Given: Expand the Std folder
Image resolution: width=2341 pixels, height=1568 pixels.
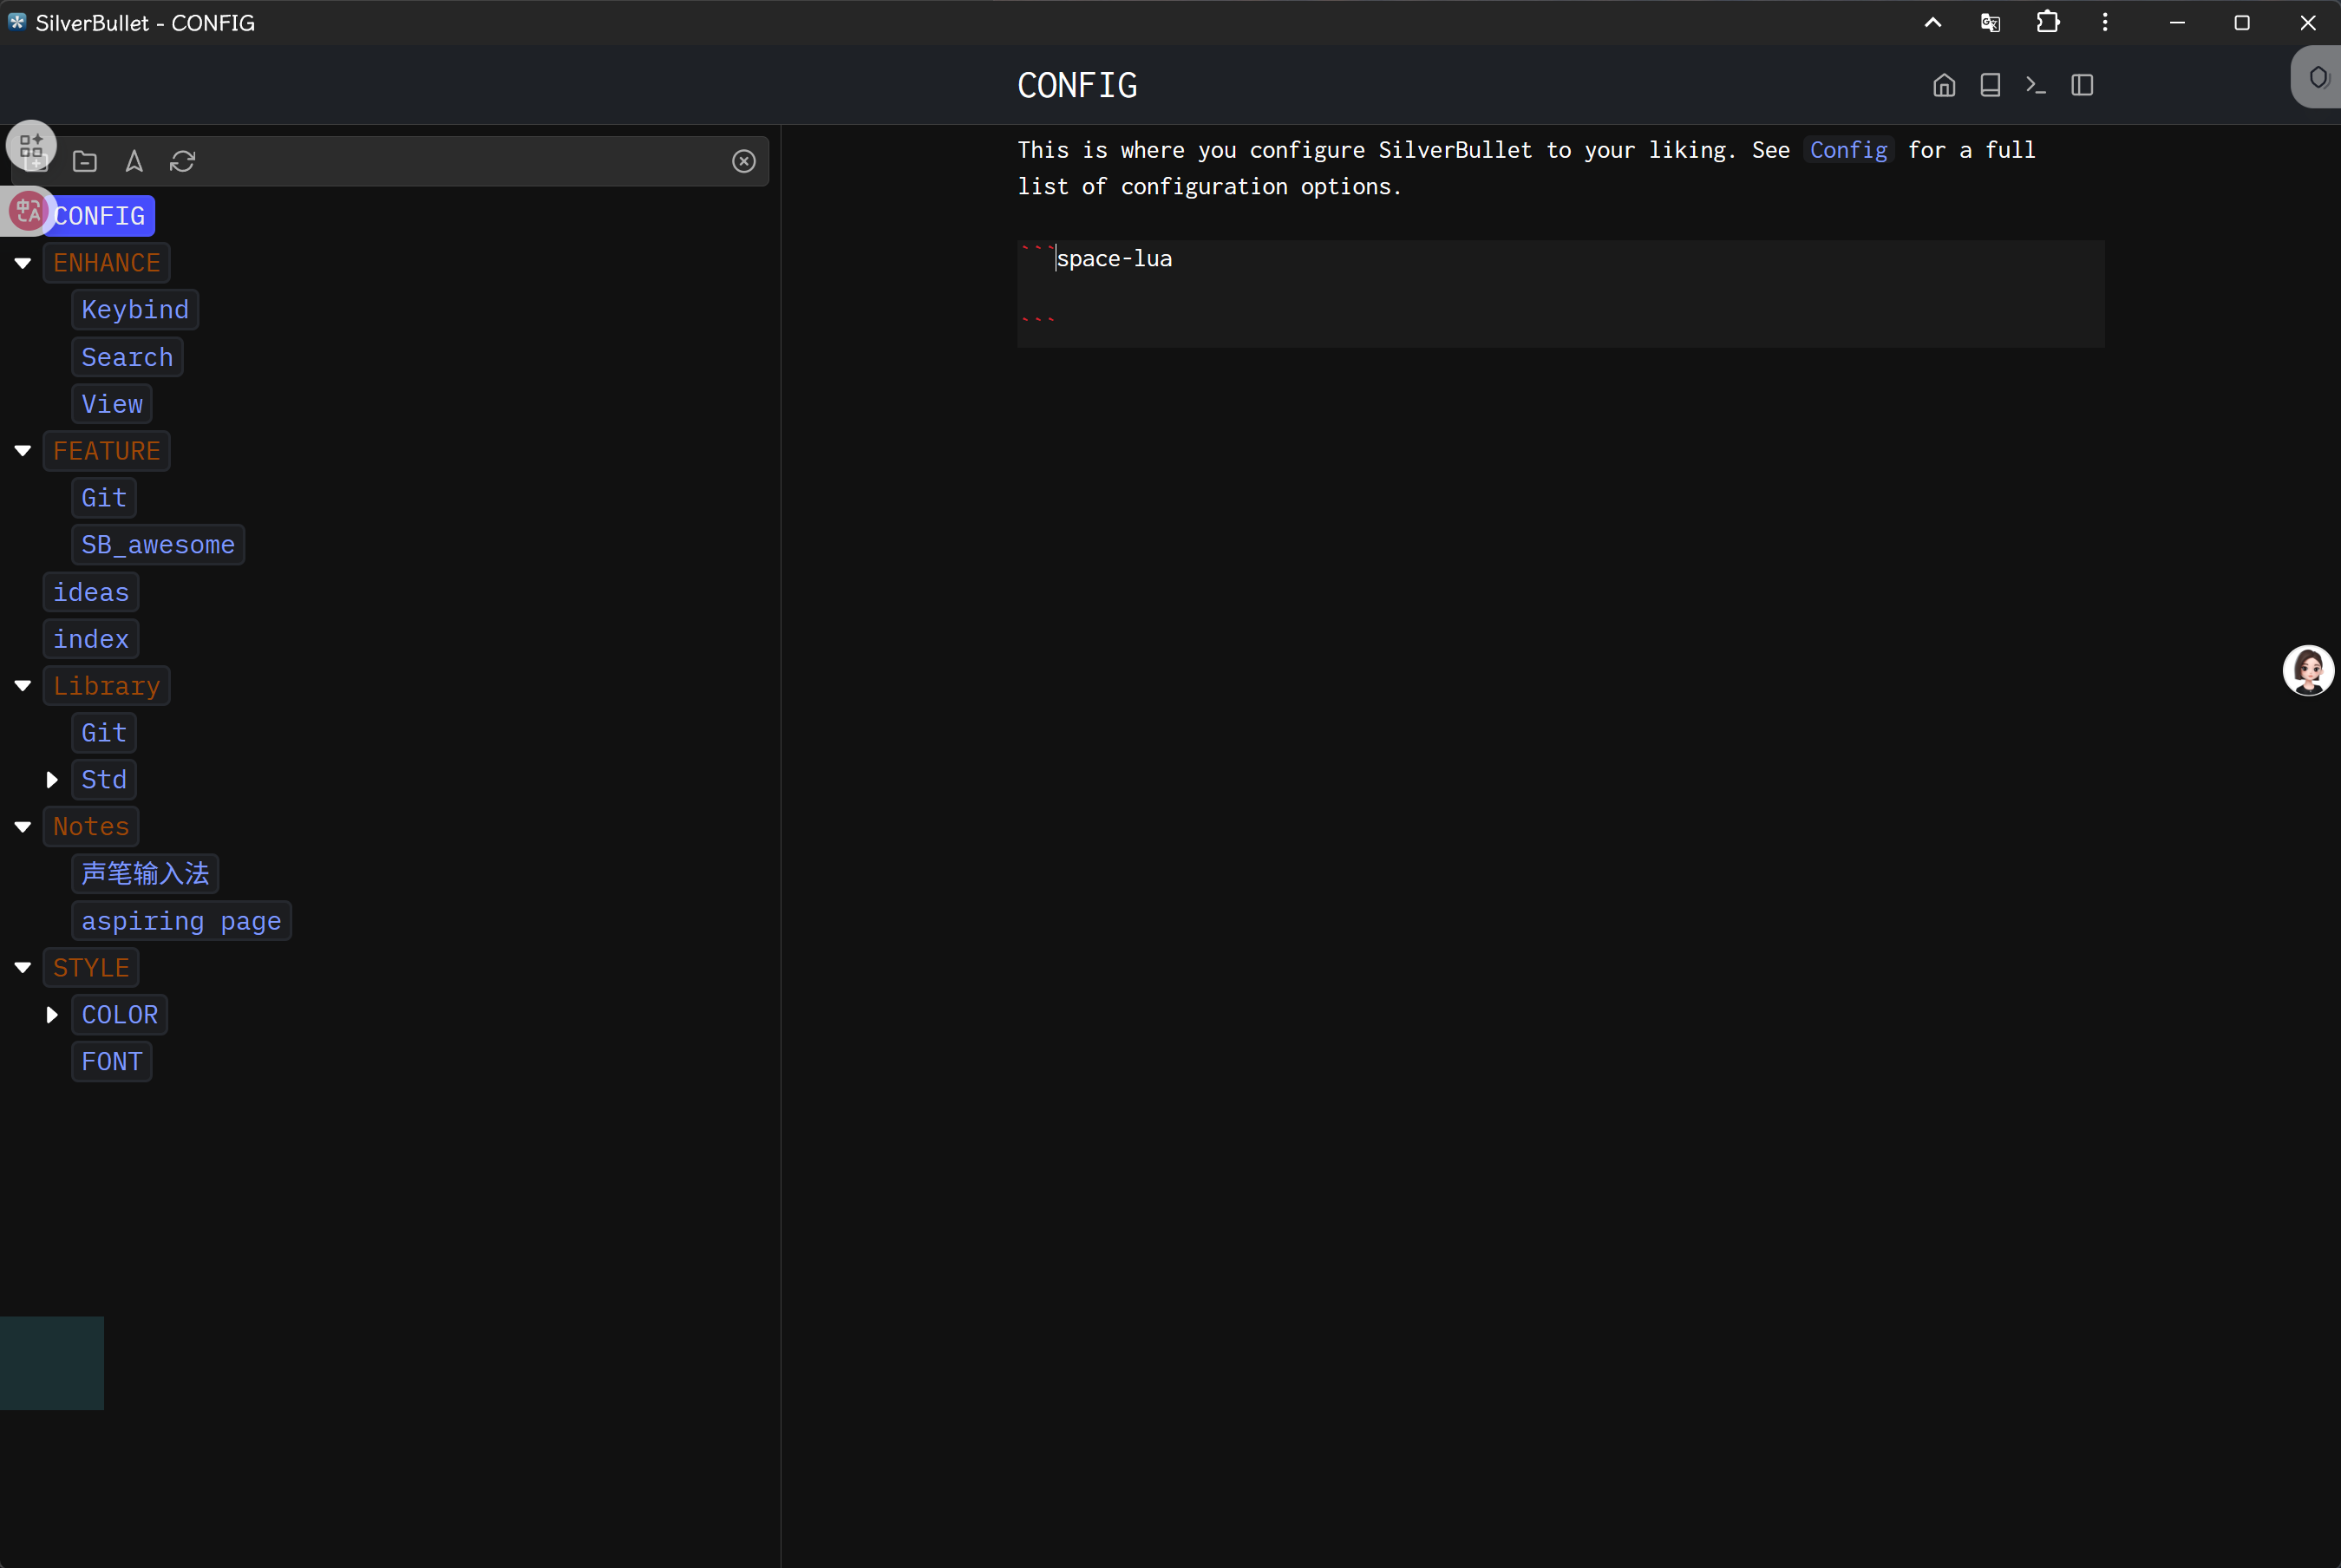Looking at the screenshot, I should [52, 780].
